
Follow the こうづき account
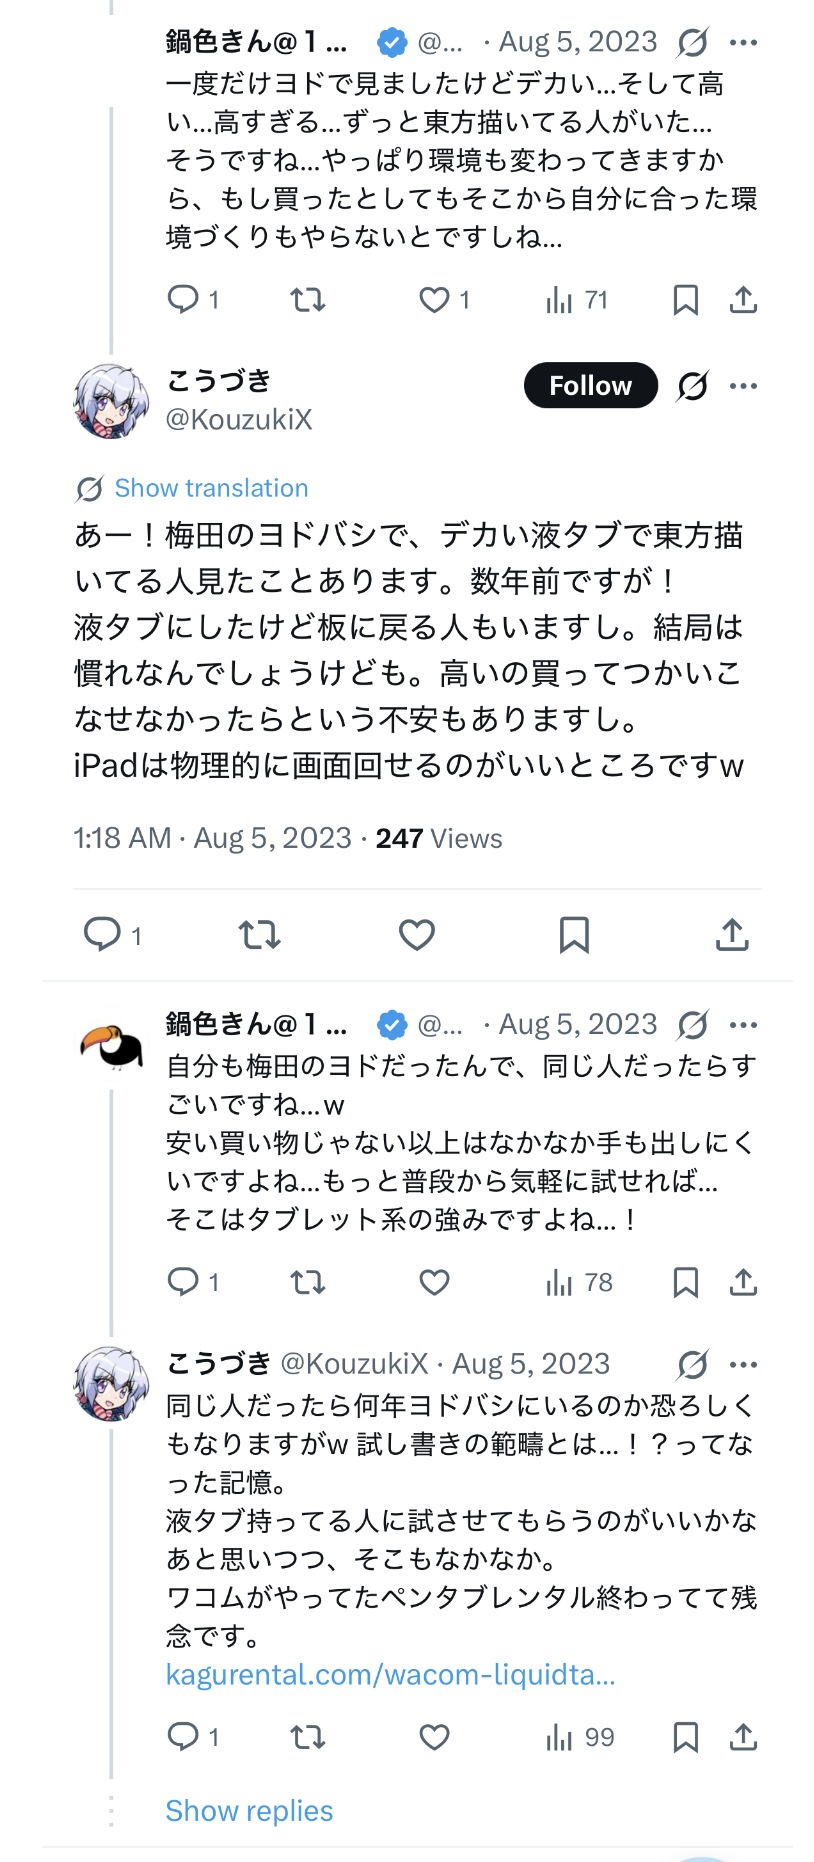pyautogui.click(x=590, y=386)
